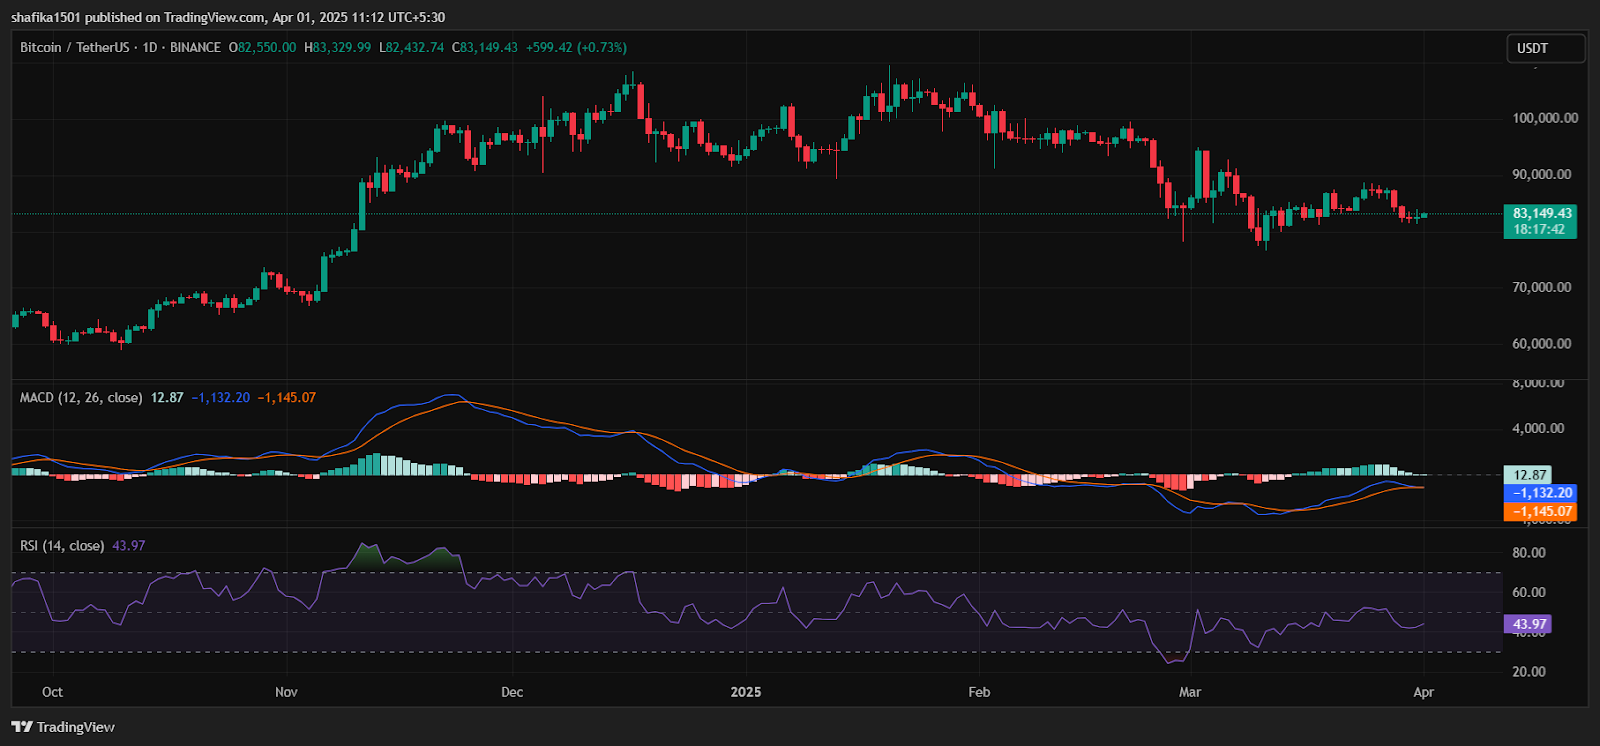Click the 100,000.00 price scale label
Screen dimensions: 1600x746
1545,118
